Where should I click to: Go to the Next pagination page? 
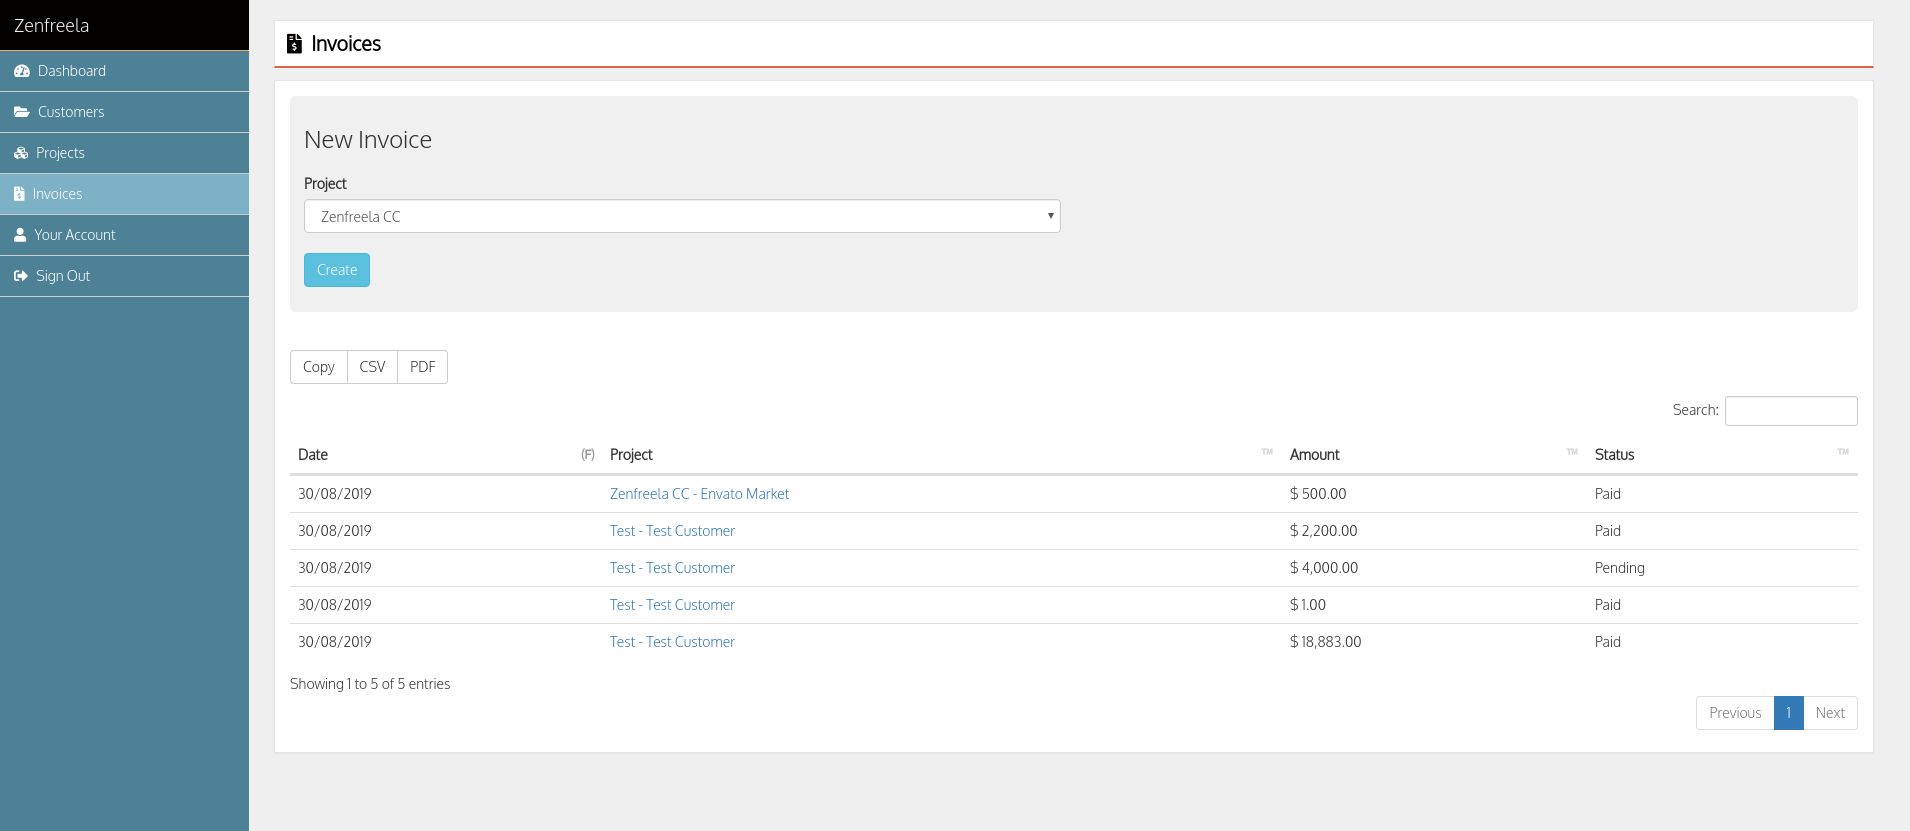(1829, 713)
